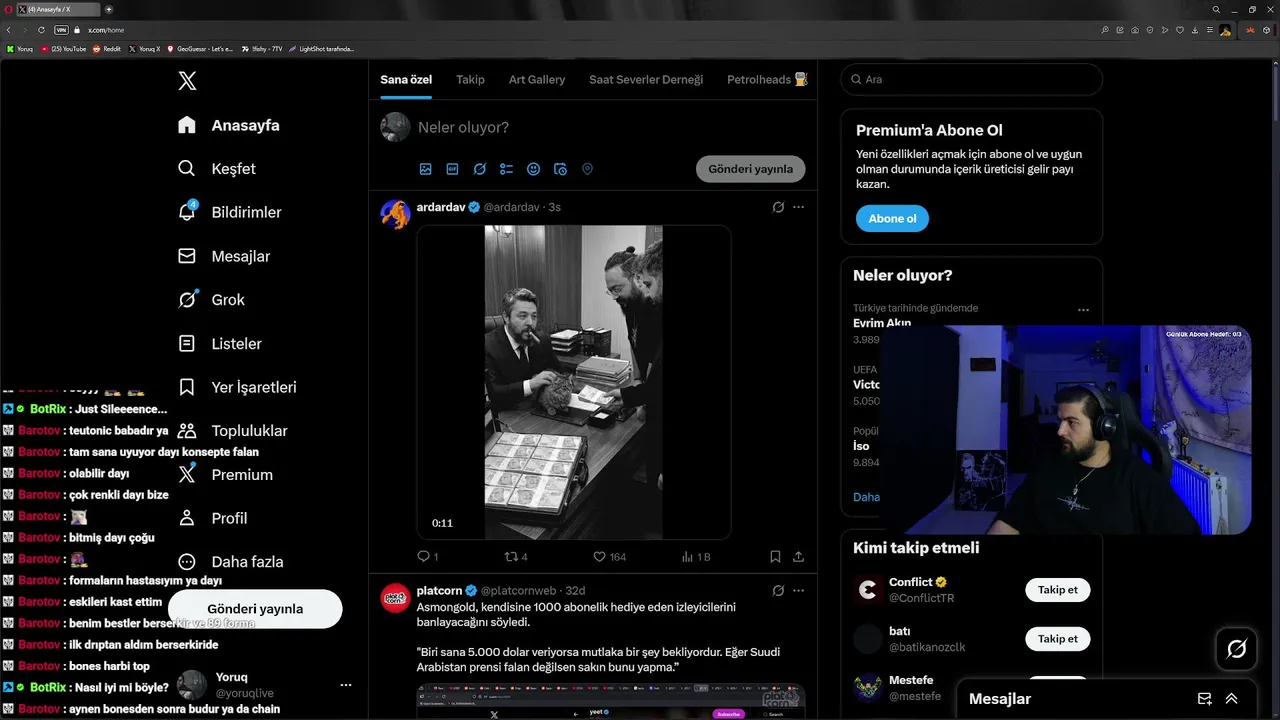This screenshot has height=720, width=1280.
Task: Insert a poll in the composer
Action: (x=506, y=169)
